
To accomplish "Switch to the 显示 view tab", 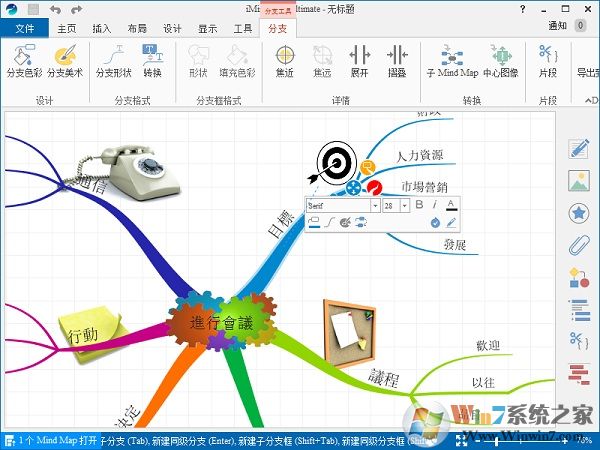I will point(207,29).
